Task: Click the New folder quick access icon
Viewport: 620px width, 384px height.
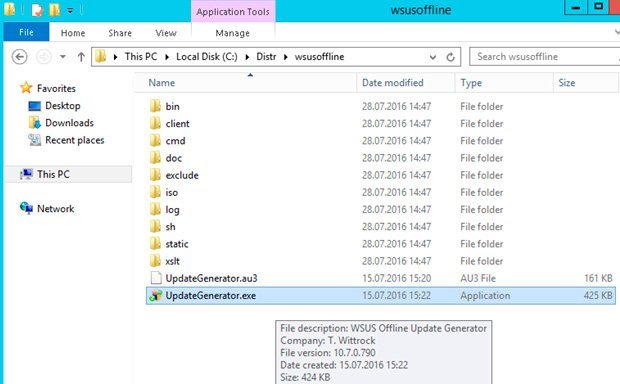Action: (55, 10)
